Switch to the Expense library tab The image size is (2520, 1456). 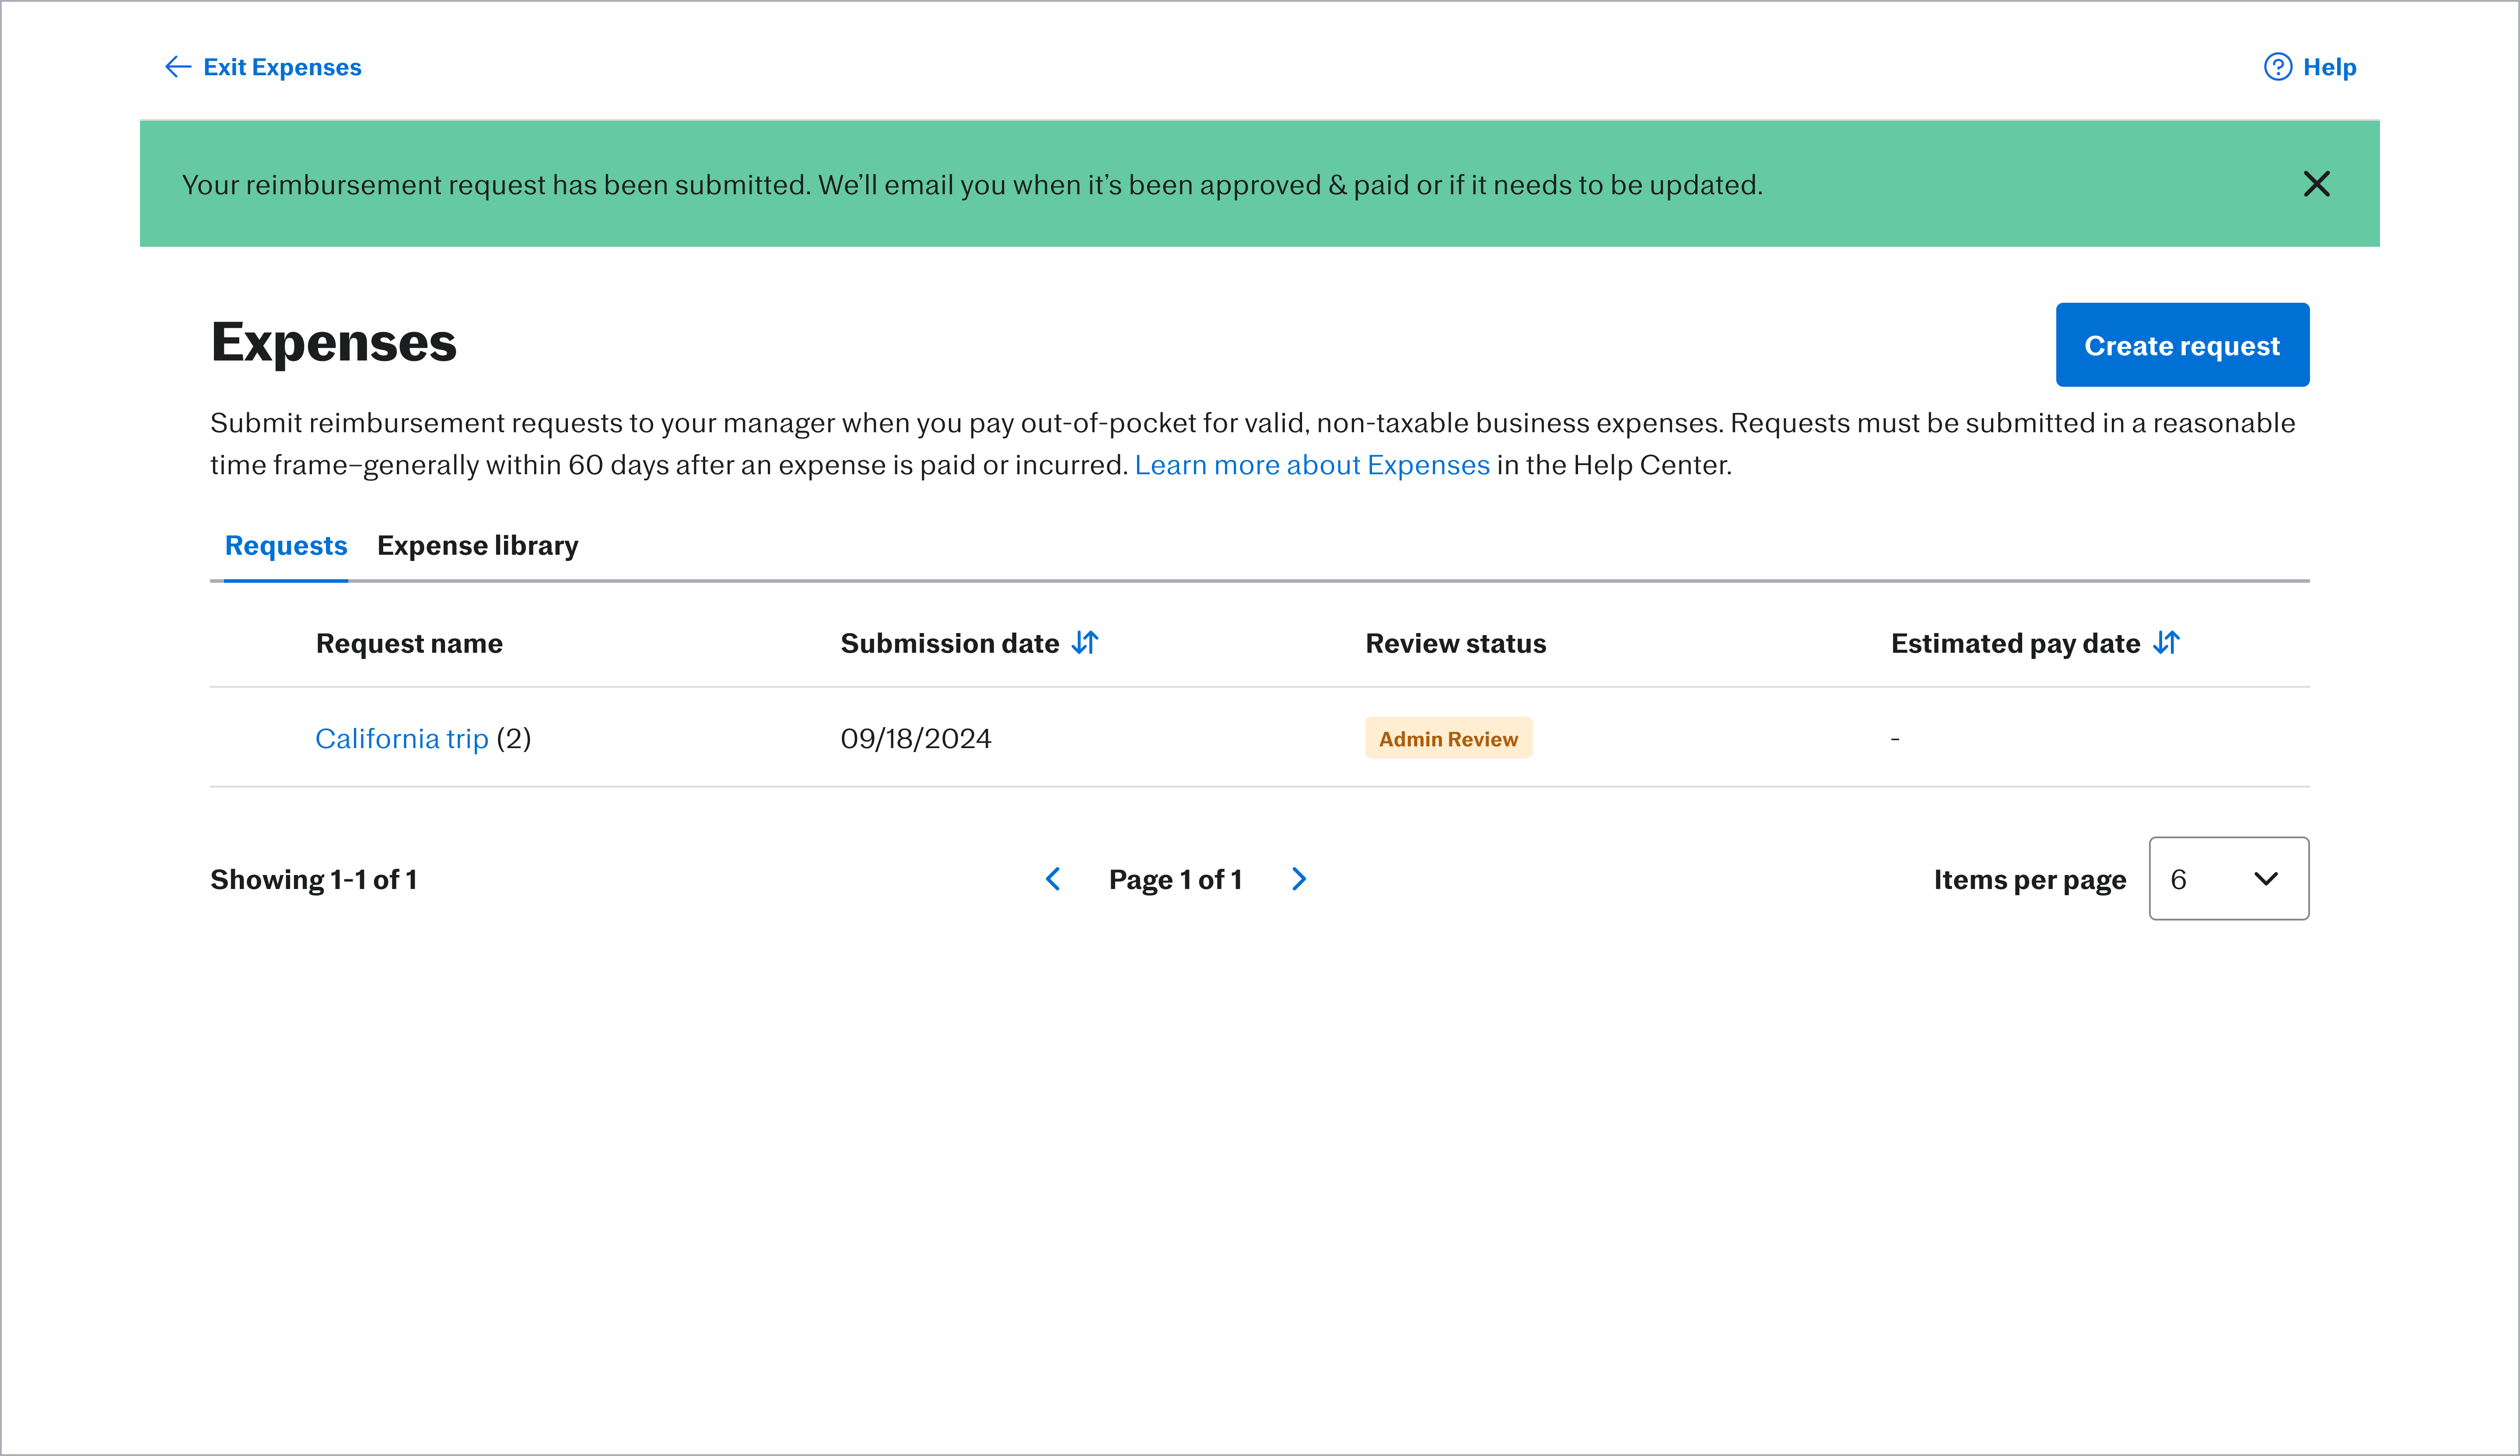(x=478, y=546)
